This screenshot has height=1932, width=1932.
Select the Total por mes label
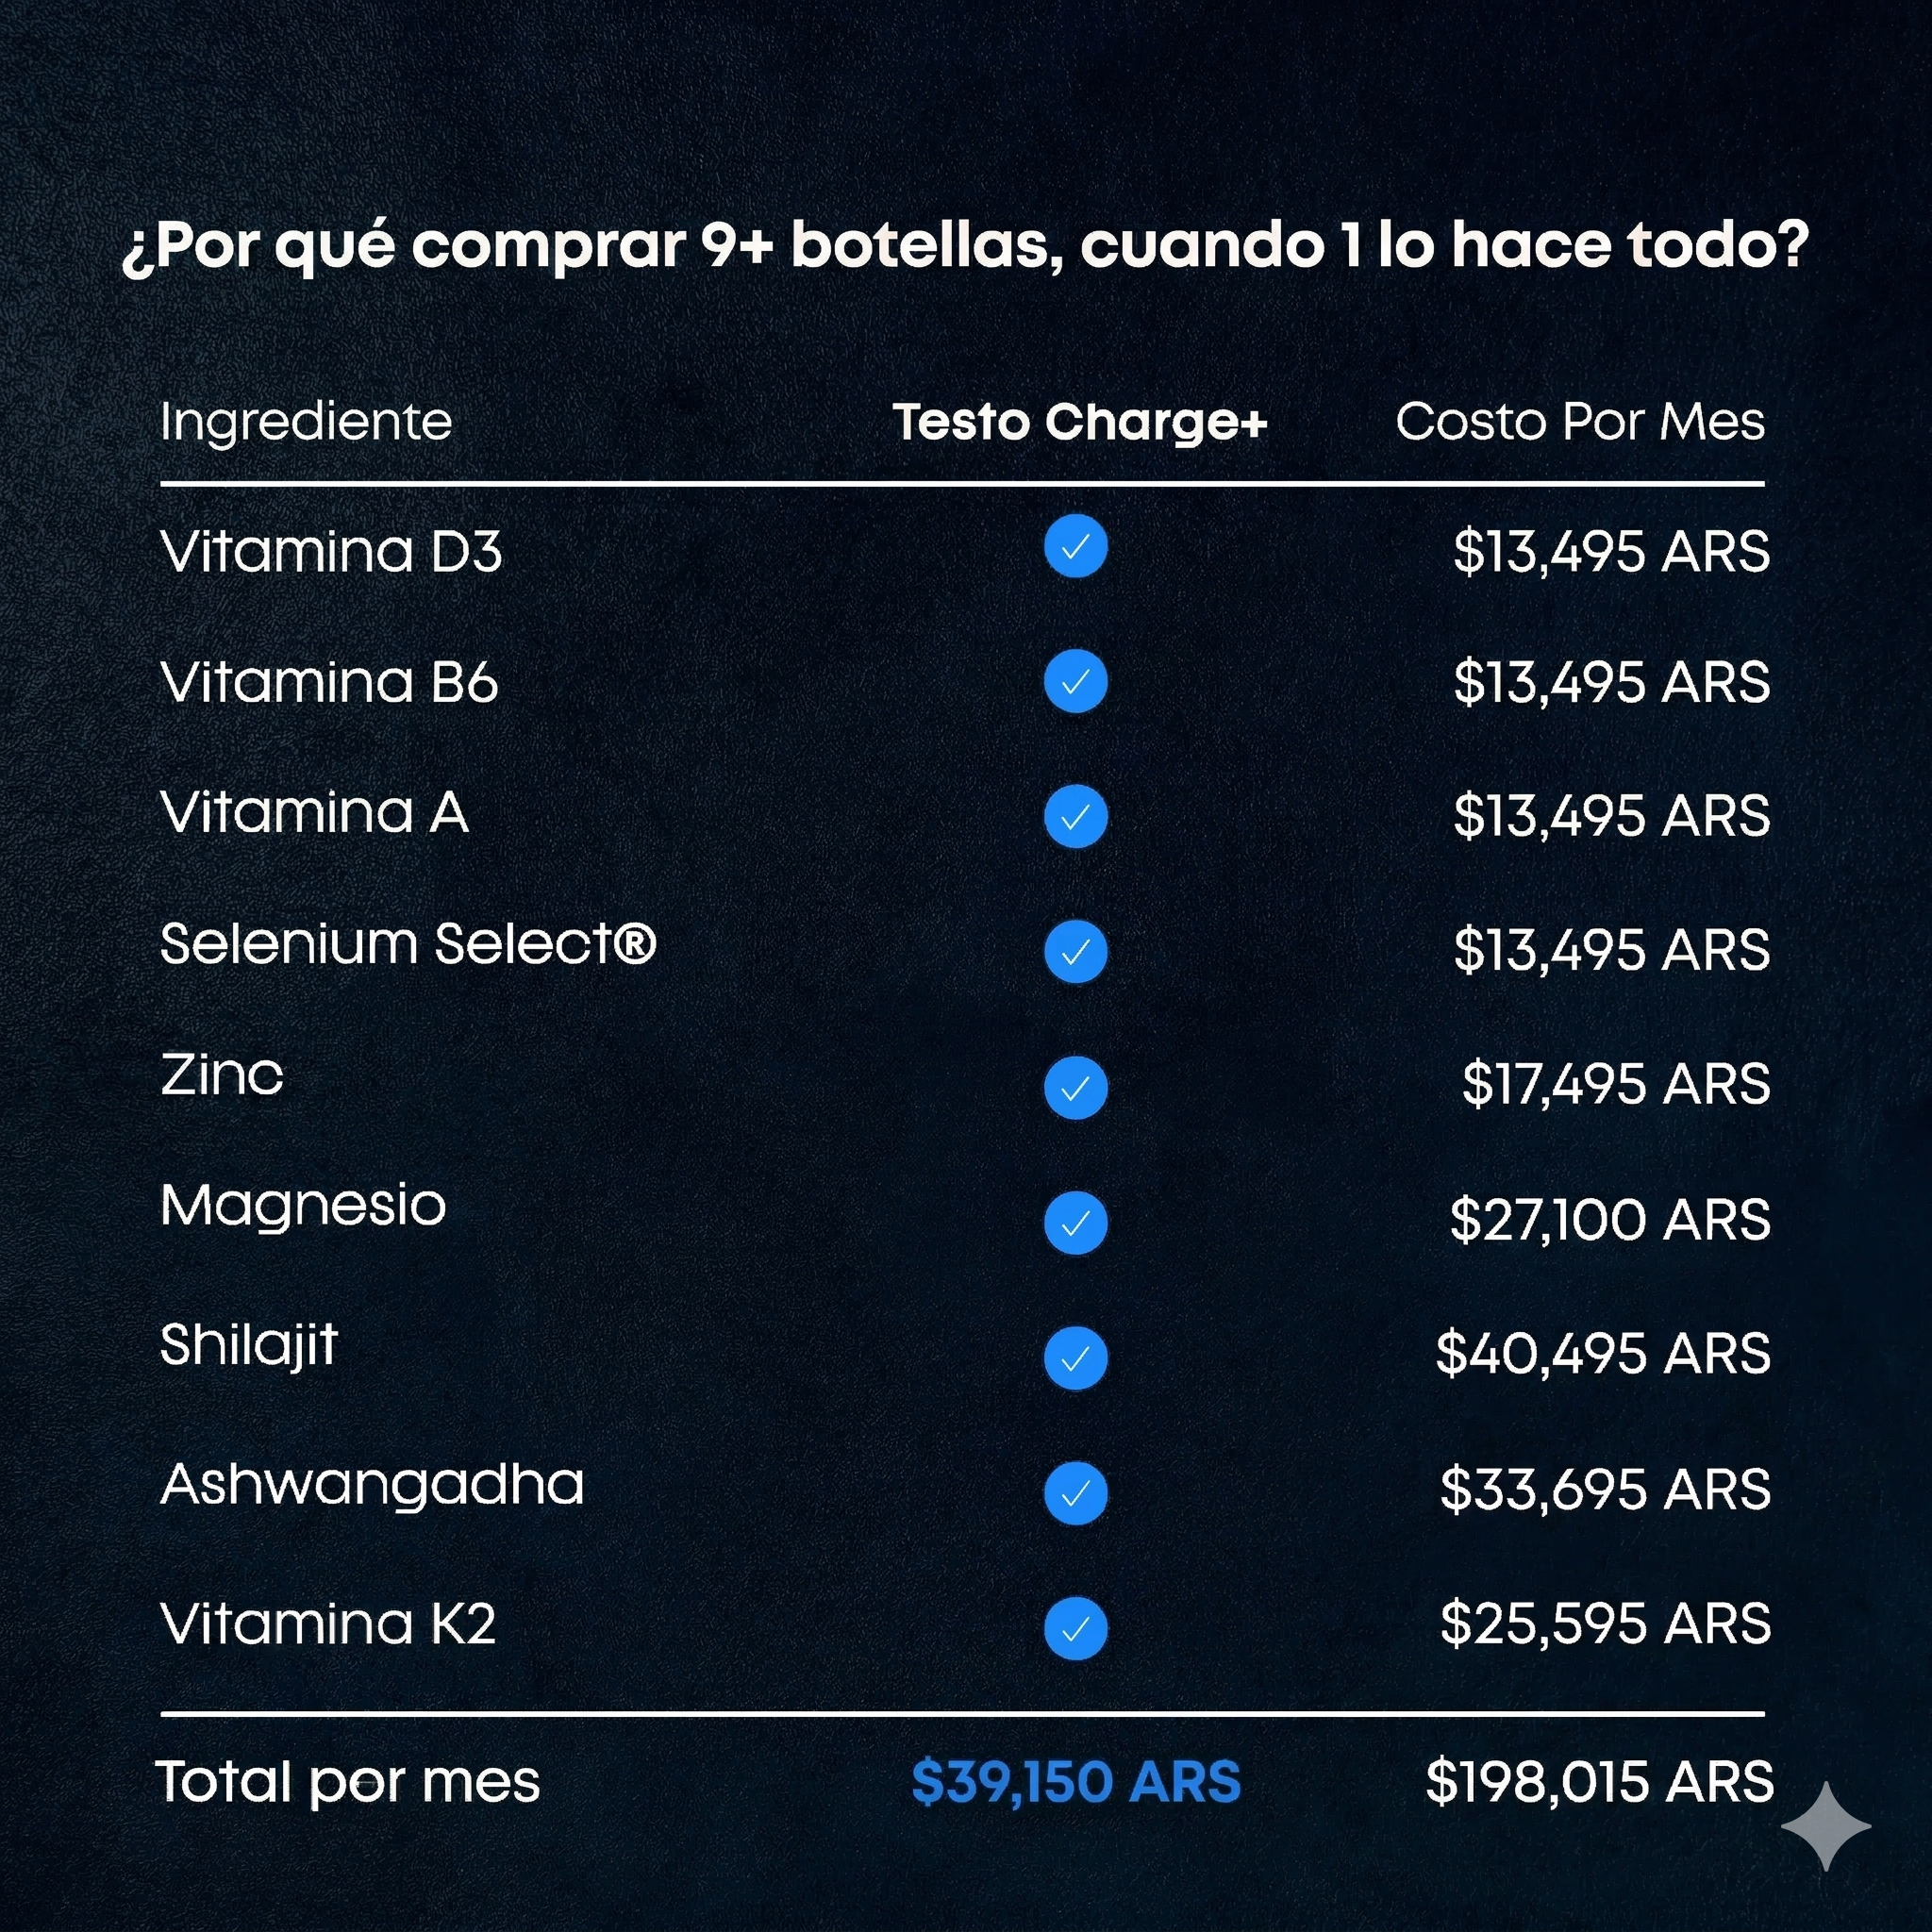pos(348,1782)
